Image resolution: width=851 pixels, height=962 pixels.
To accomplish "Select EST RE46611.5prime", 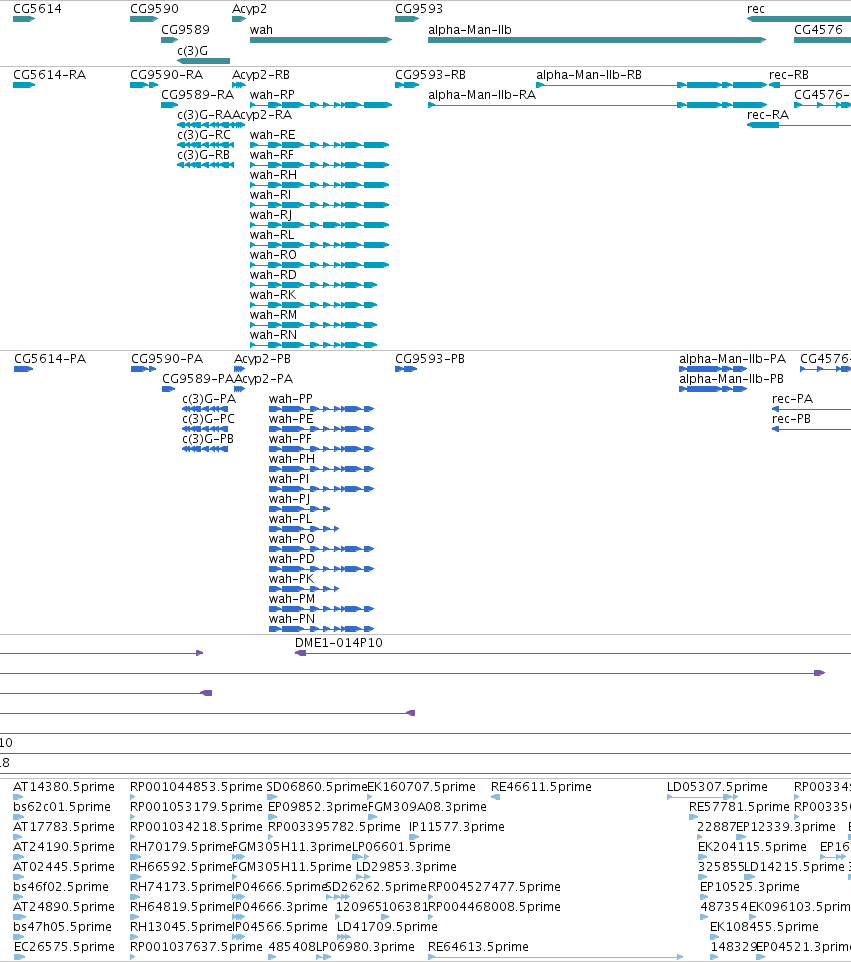I will 541,787.
